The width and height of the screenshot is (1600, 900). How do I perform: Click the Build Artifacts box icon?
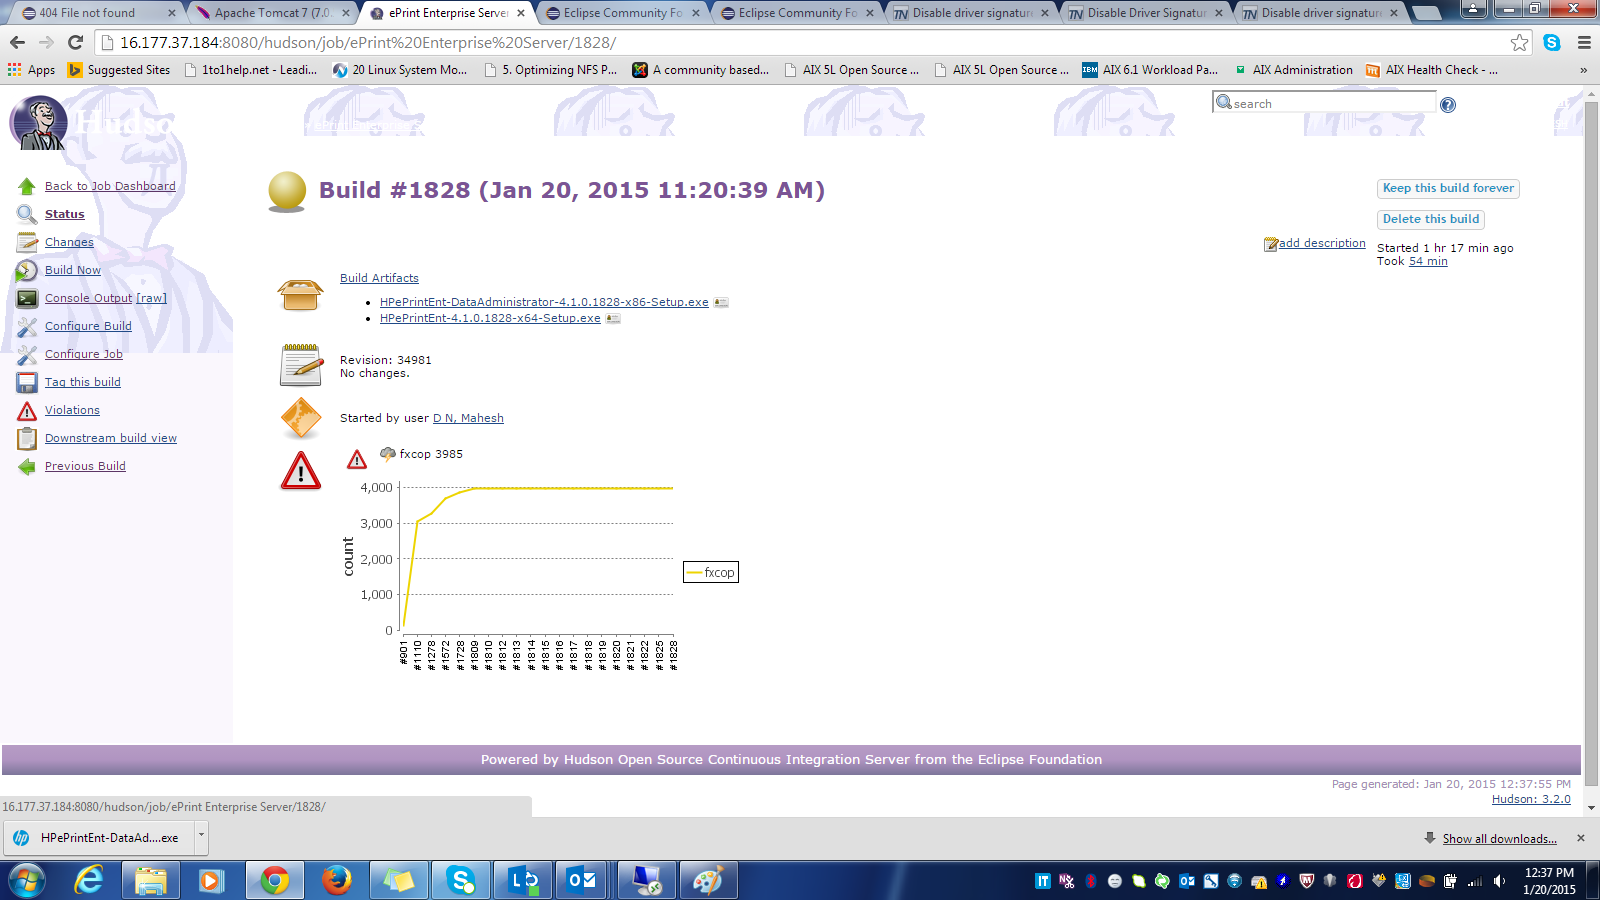300,295
